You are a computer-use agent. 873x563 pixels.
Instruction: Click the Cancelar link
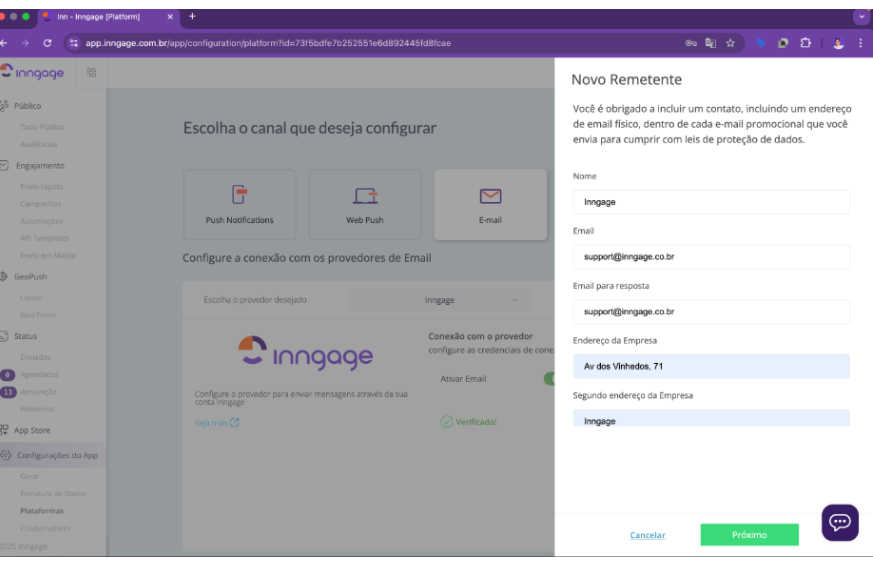click(648, 535)
